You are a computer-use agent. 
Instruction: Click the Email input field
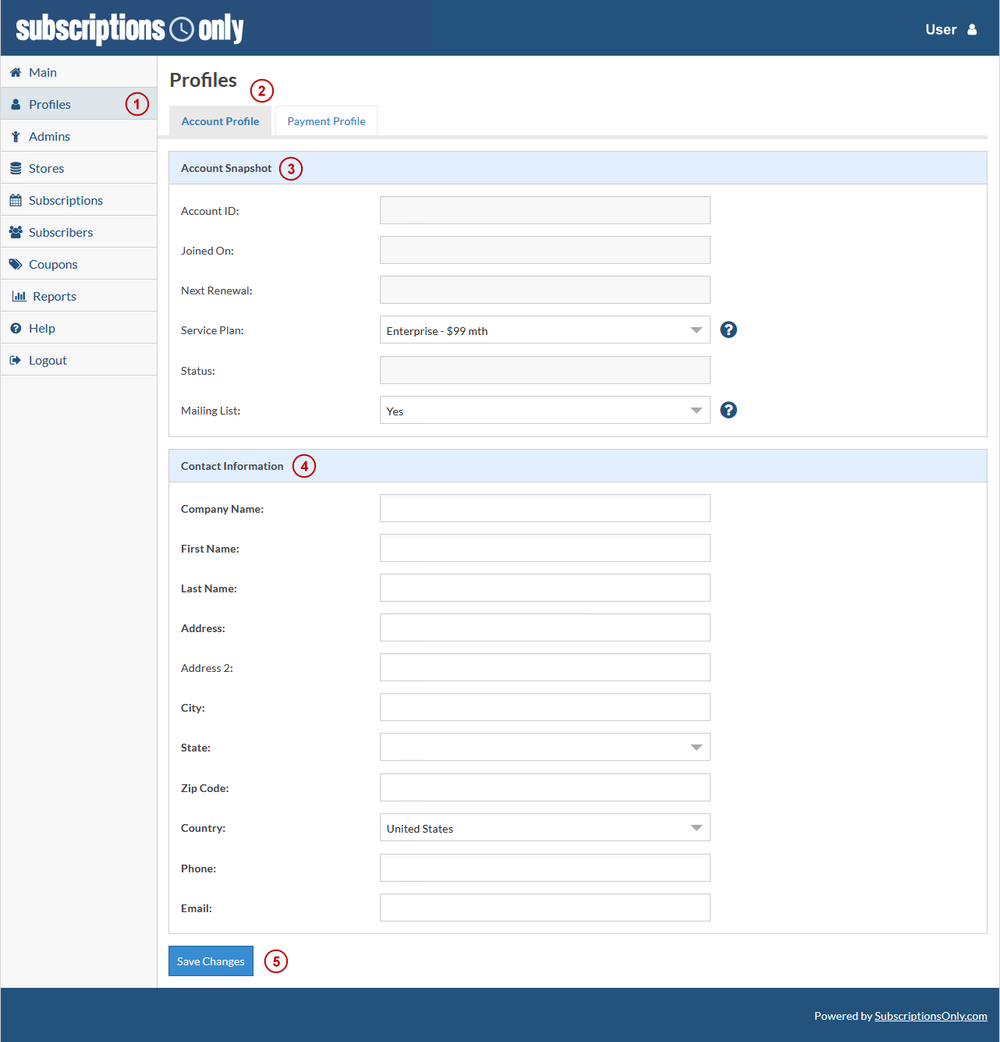(545, 907)
